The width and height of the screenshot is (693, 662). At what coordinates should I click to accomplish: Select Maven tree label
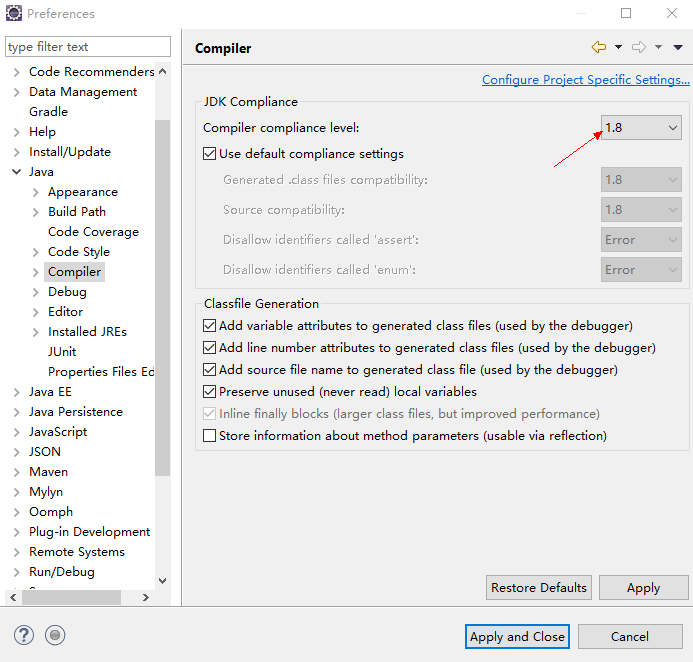[x=49, y=472]
